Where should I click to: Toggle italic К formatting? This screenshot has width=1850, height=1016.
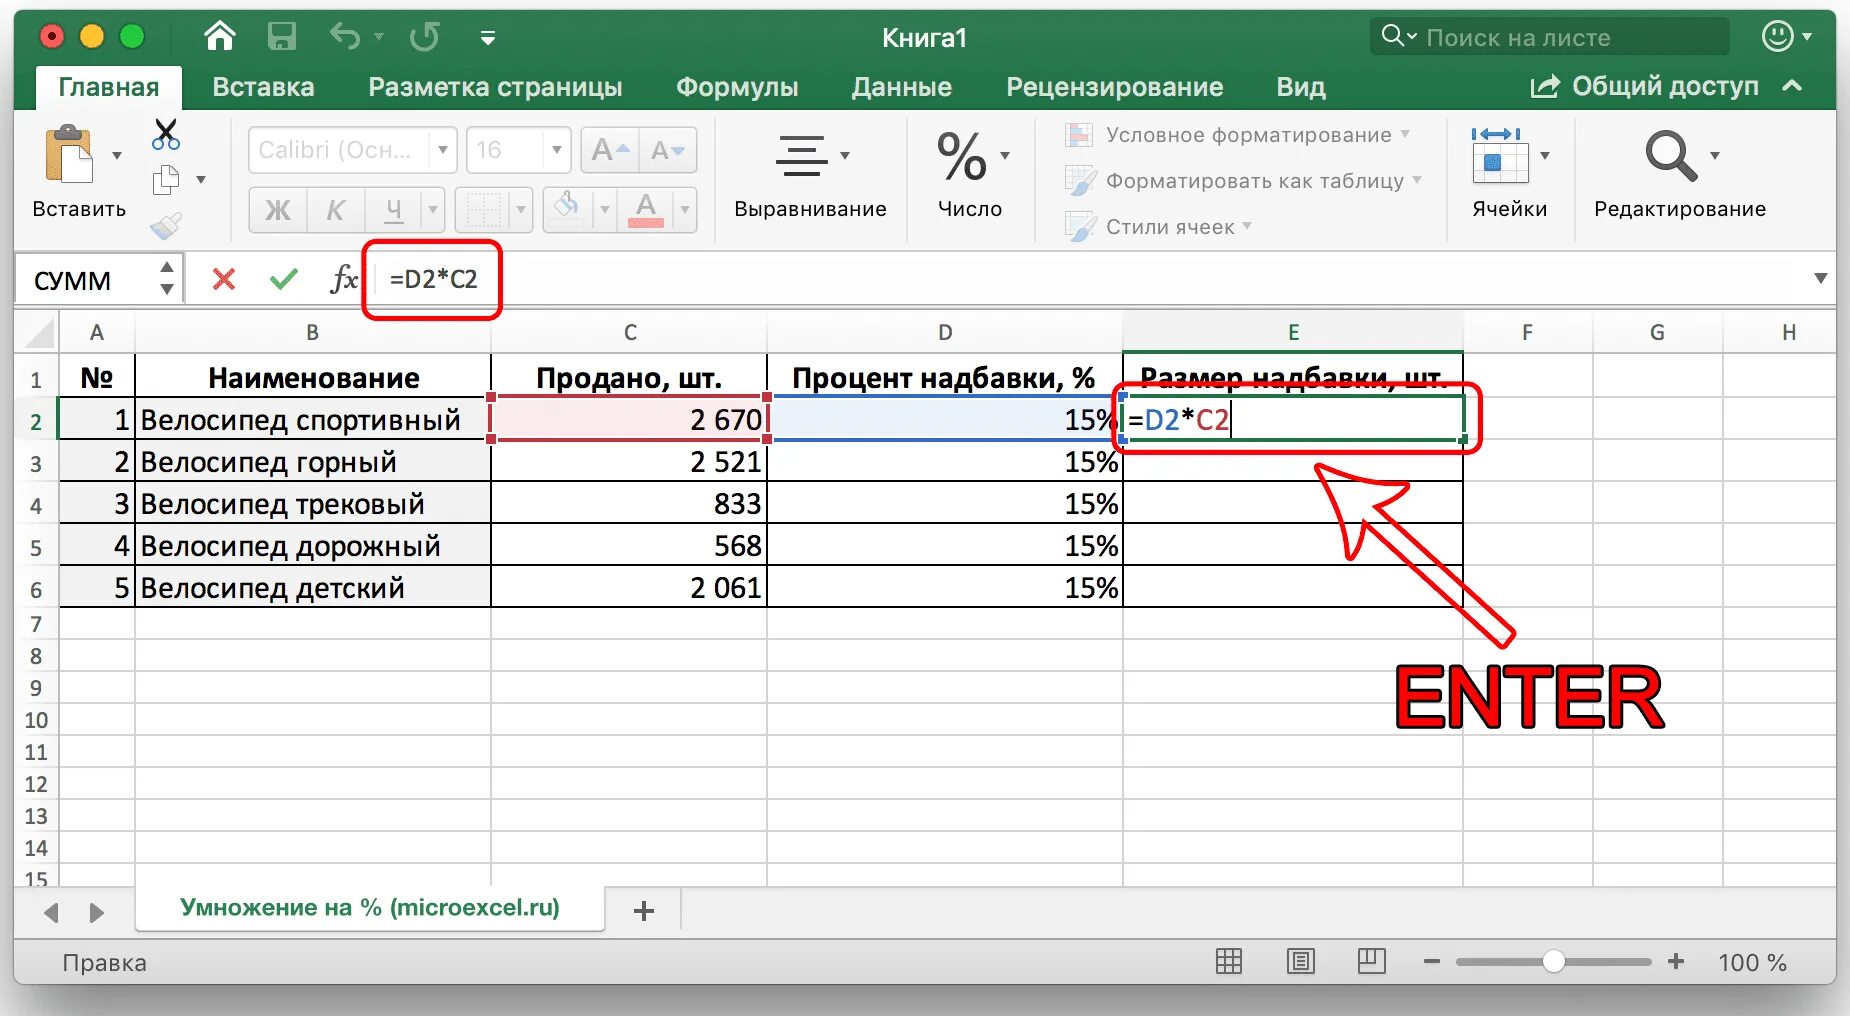point(335,210)
